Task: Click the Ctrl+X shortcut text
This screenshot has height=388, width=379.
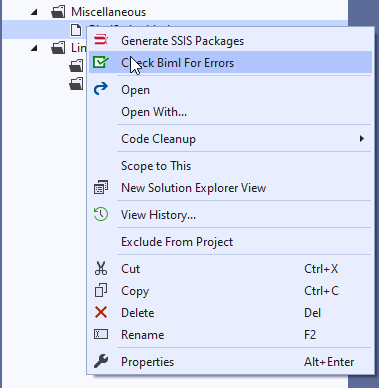Action: 321,269
